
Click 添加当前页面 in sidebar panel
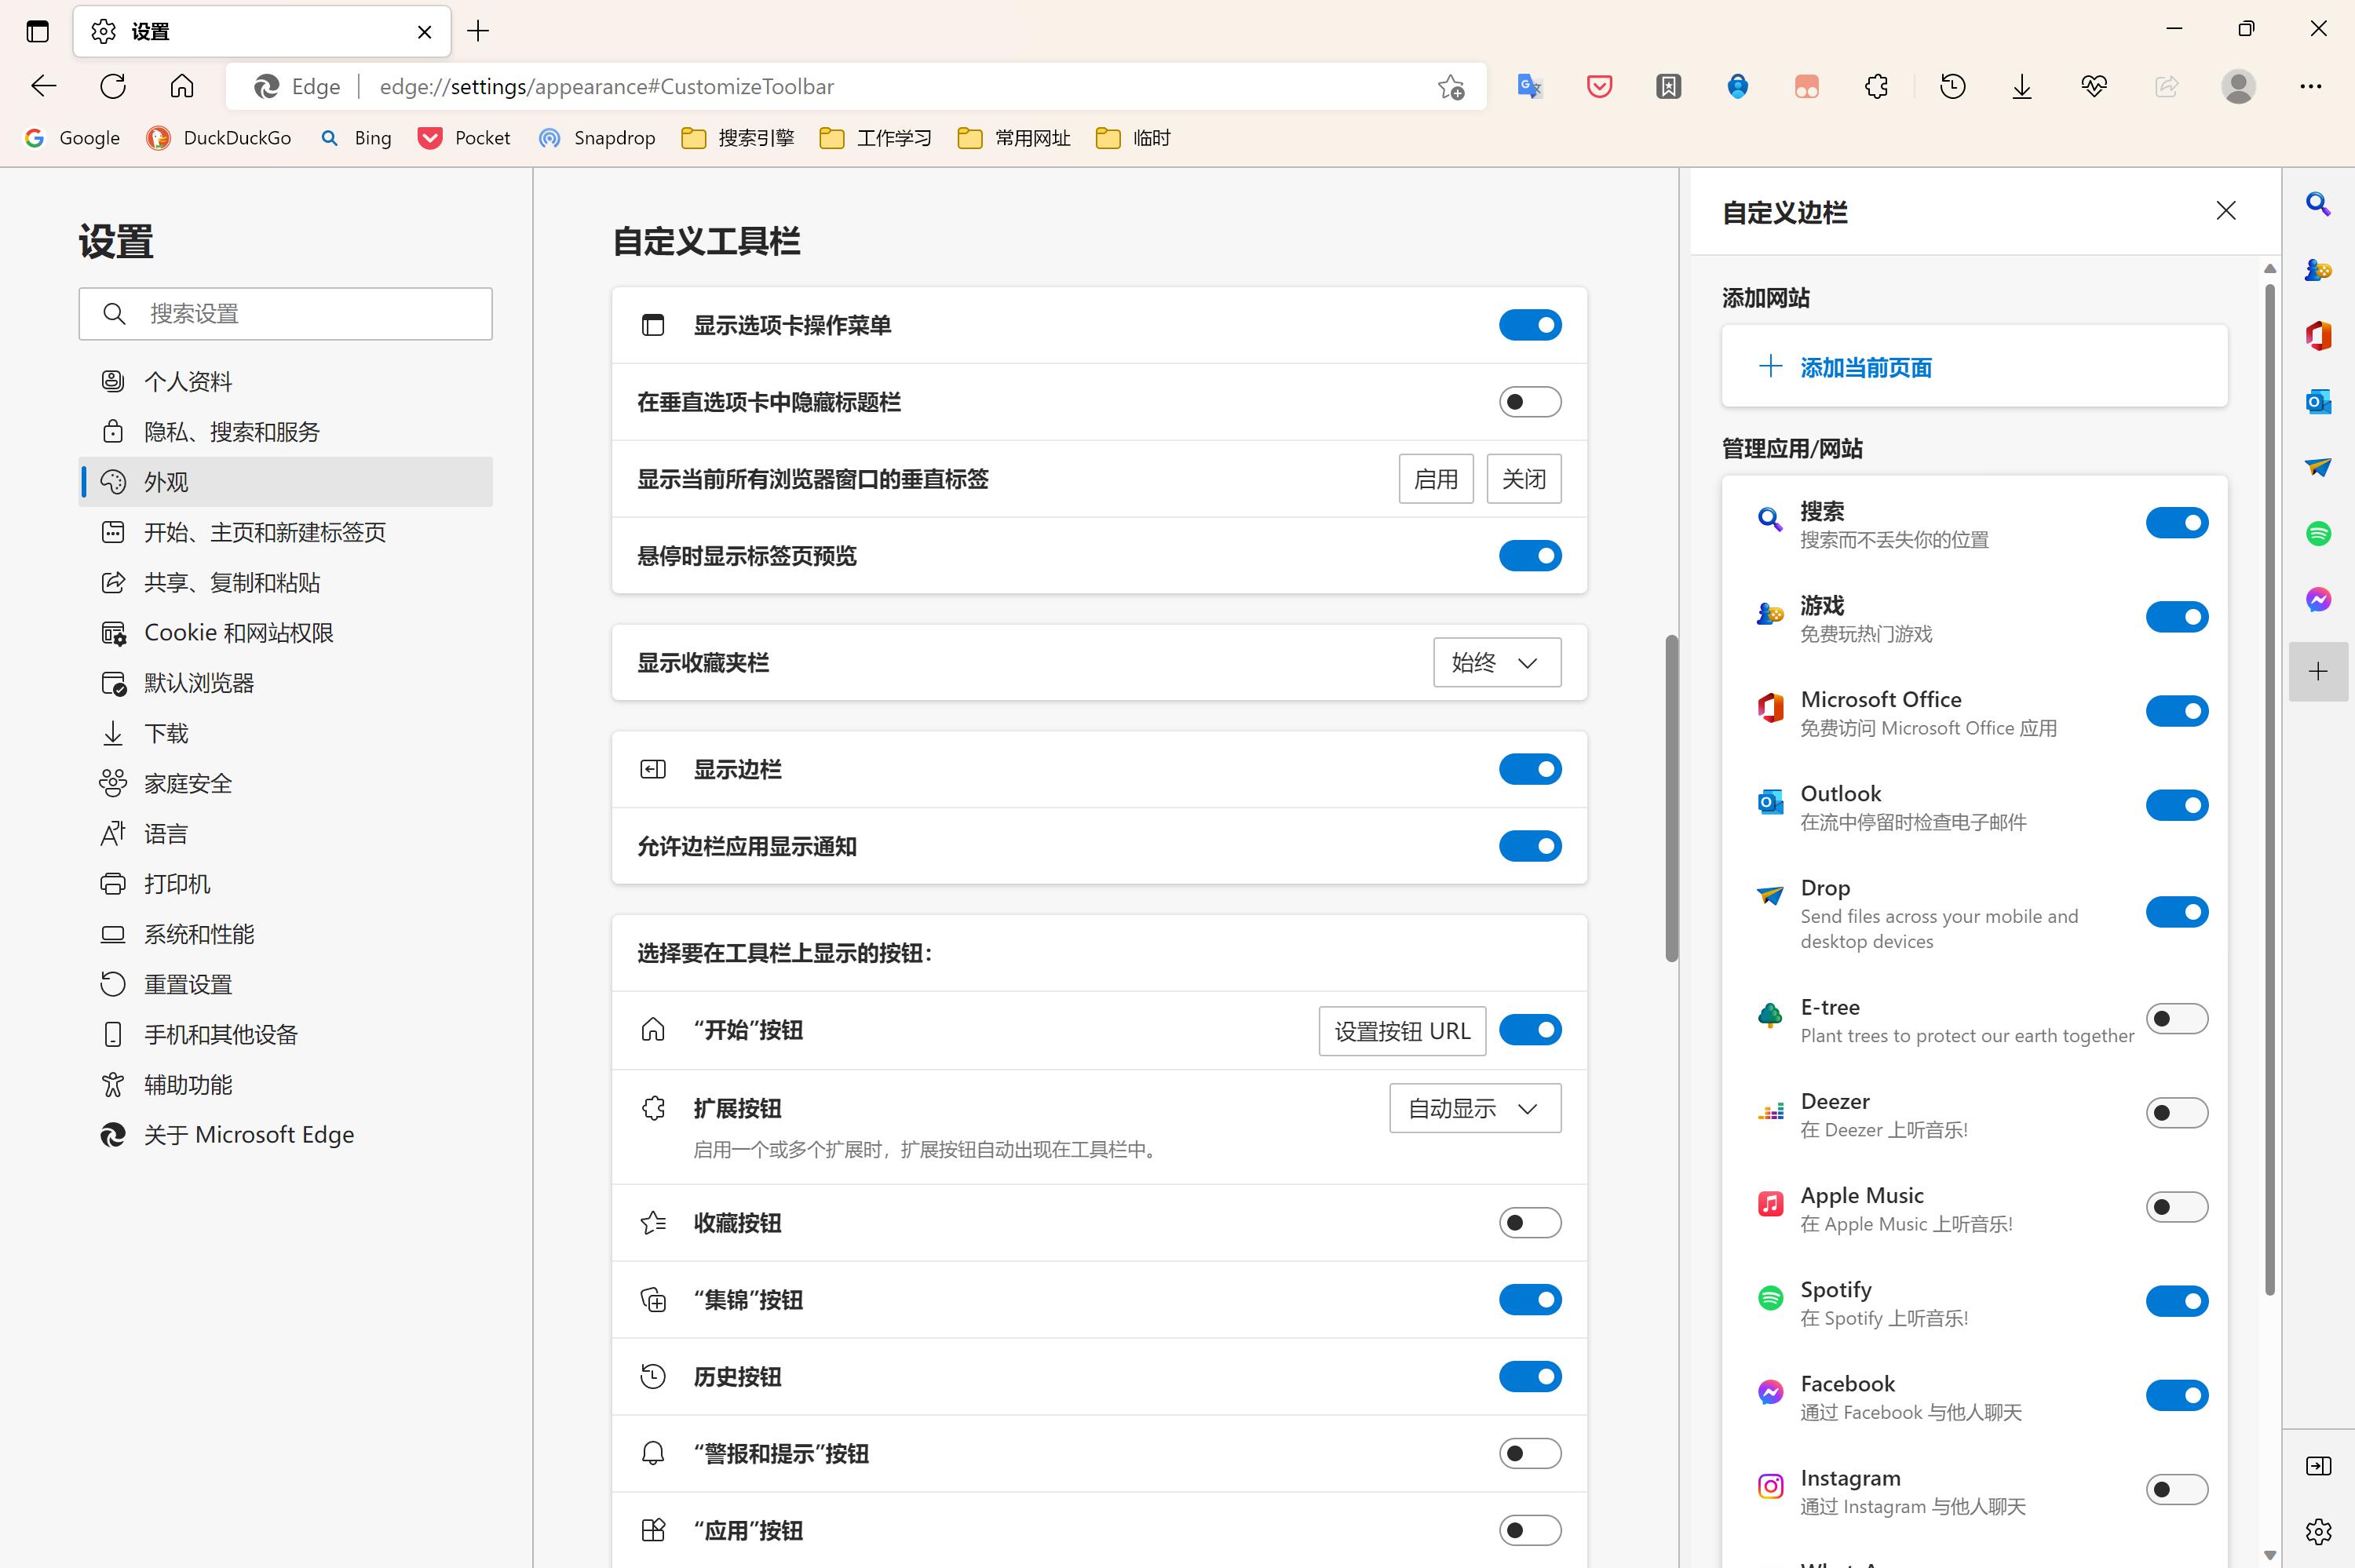click(1865, 367)
